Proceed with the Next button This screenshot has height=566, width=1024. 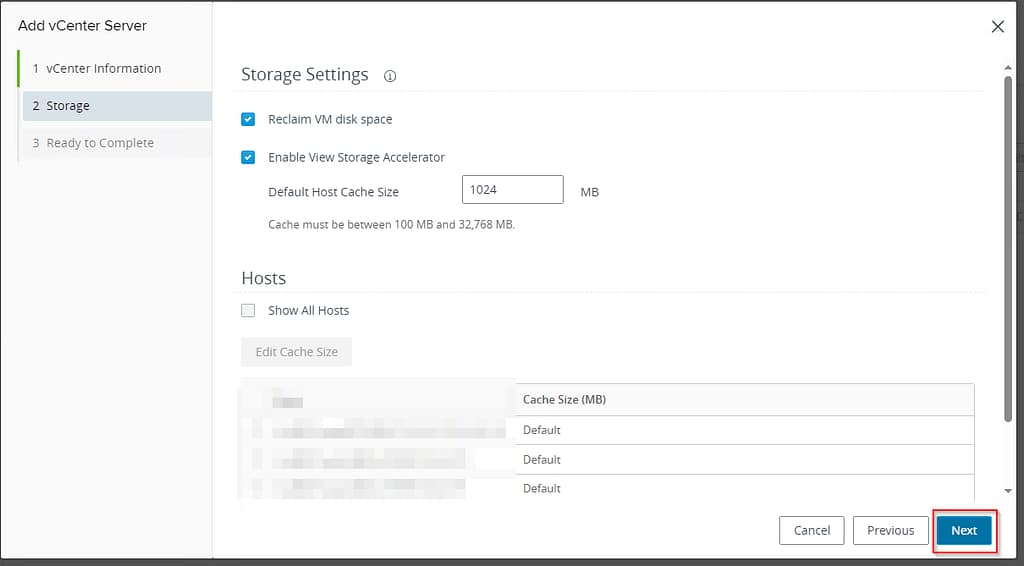pyautogui.click(x=964, y=530)
